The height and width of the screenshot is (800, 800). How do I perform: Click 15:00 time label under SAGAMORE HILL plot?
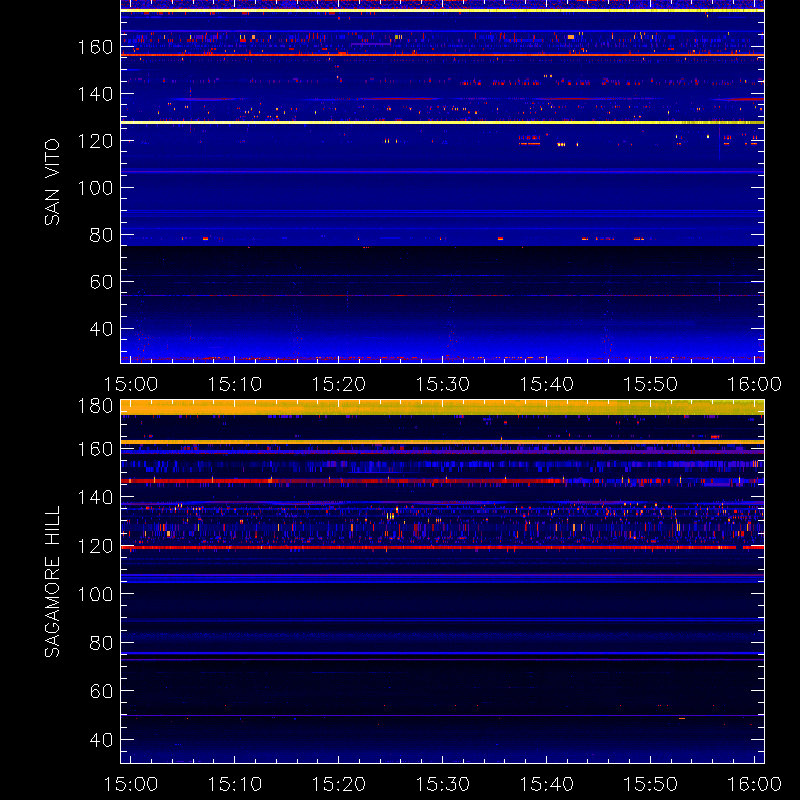131,784
